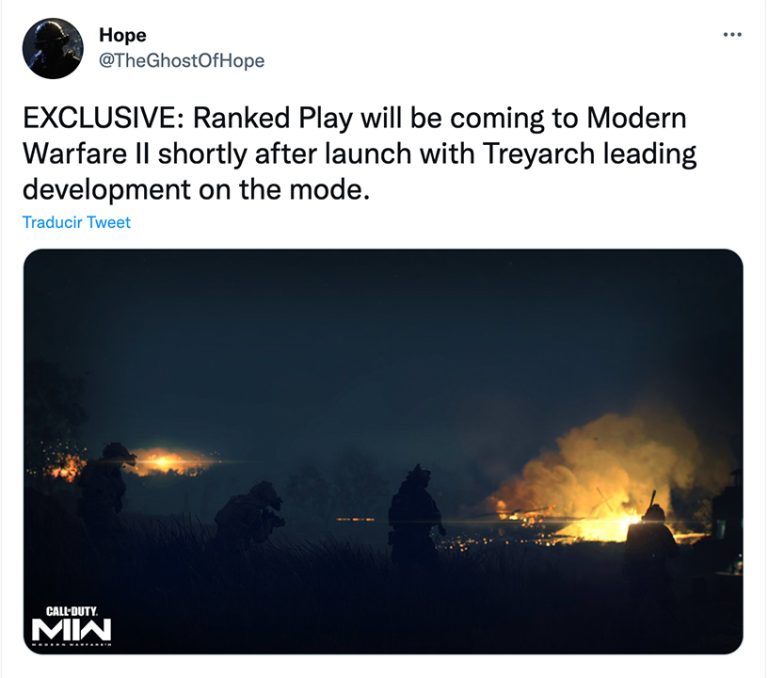Click the orange flare glow on the left of the image

point(164,462)
